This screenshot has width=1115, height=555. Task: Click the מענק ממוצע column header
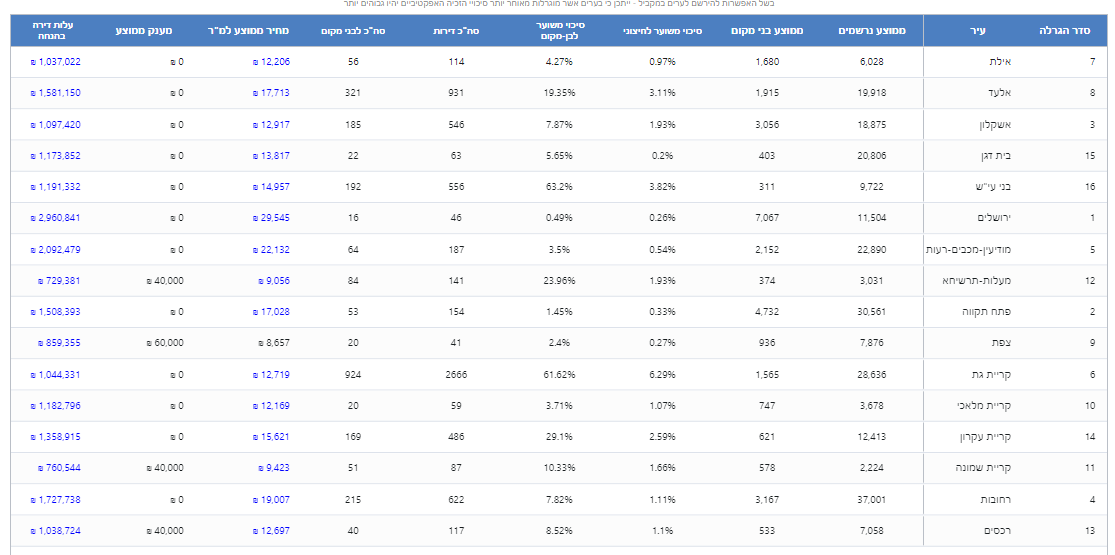coord(144,32)
